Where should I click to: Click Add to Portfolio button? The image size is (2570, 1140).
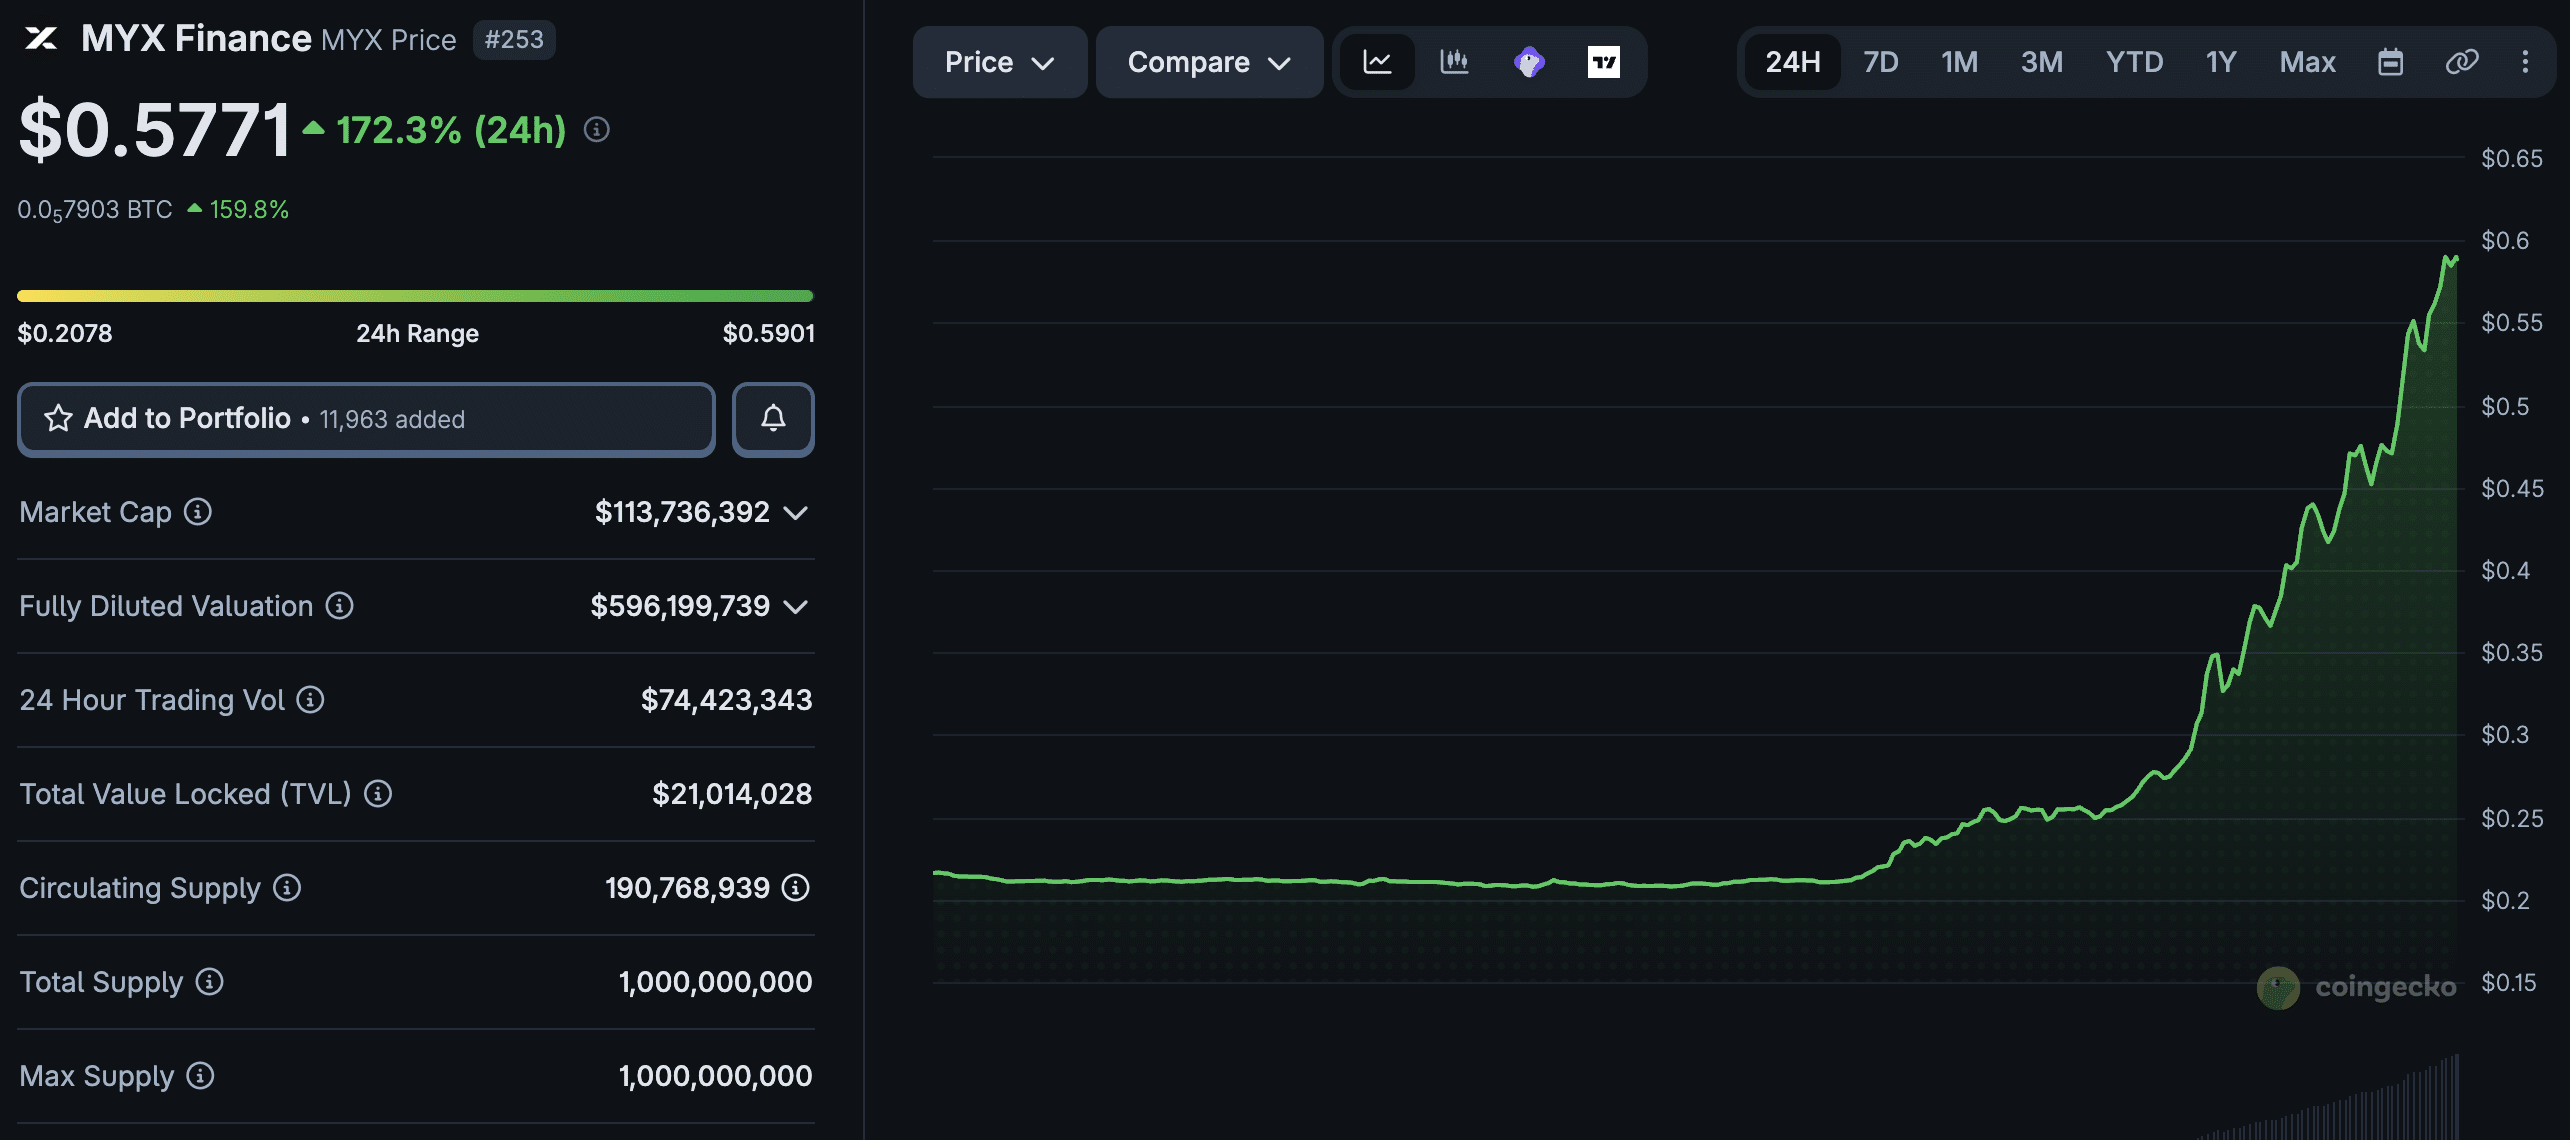click(x=366, y=419)
